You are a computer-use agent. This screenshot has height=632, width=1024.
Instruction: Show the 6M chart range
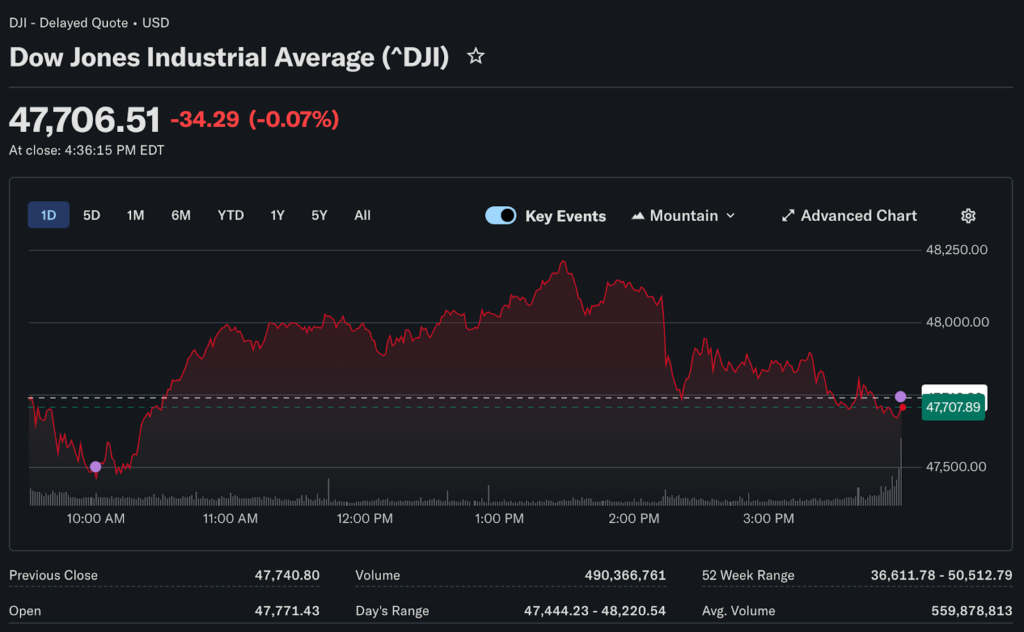pyautogui.click(x=180, y=215)
